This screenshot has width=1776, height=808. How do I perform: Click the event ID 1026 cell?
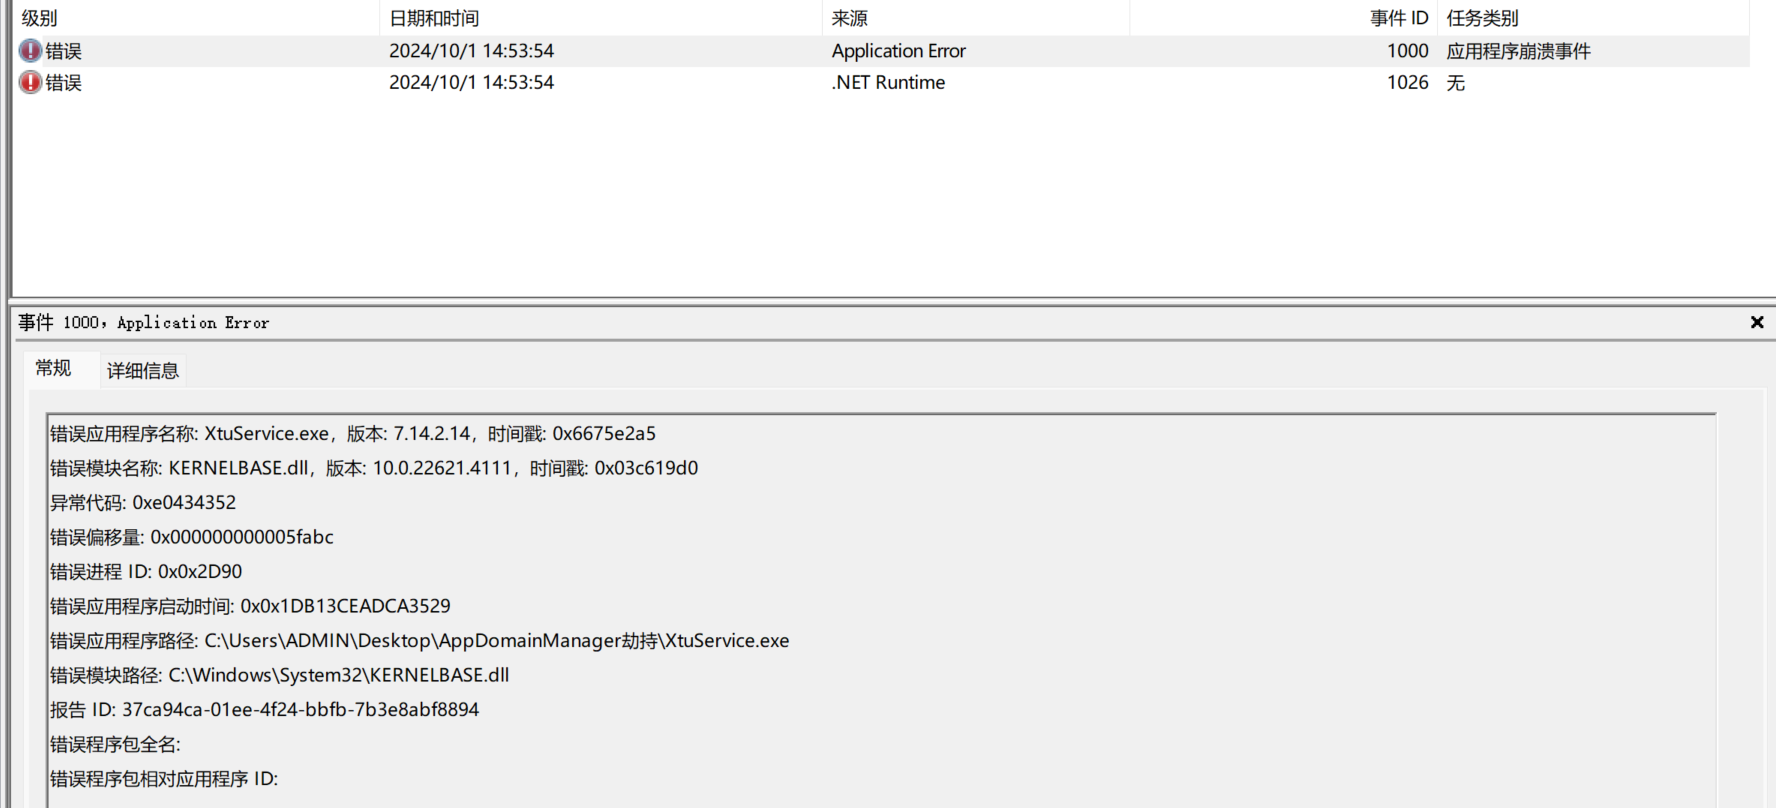coord(1407,83)
